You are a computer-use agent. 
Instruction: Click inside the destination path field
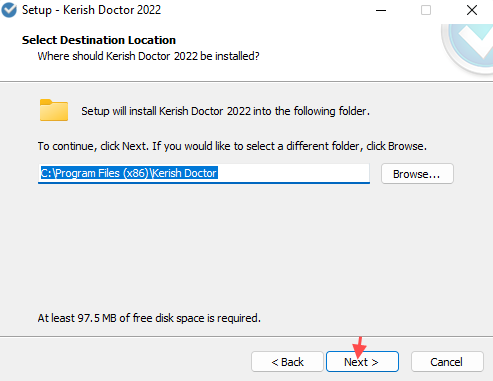204,173
